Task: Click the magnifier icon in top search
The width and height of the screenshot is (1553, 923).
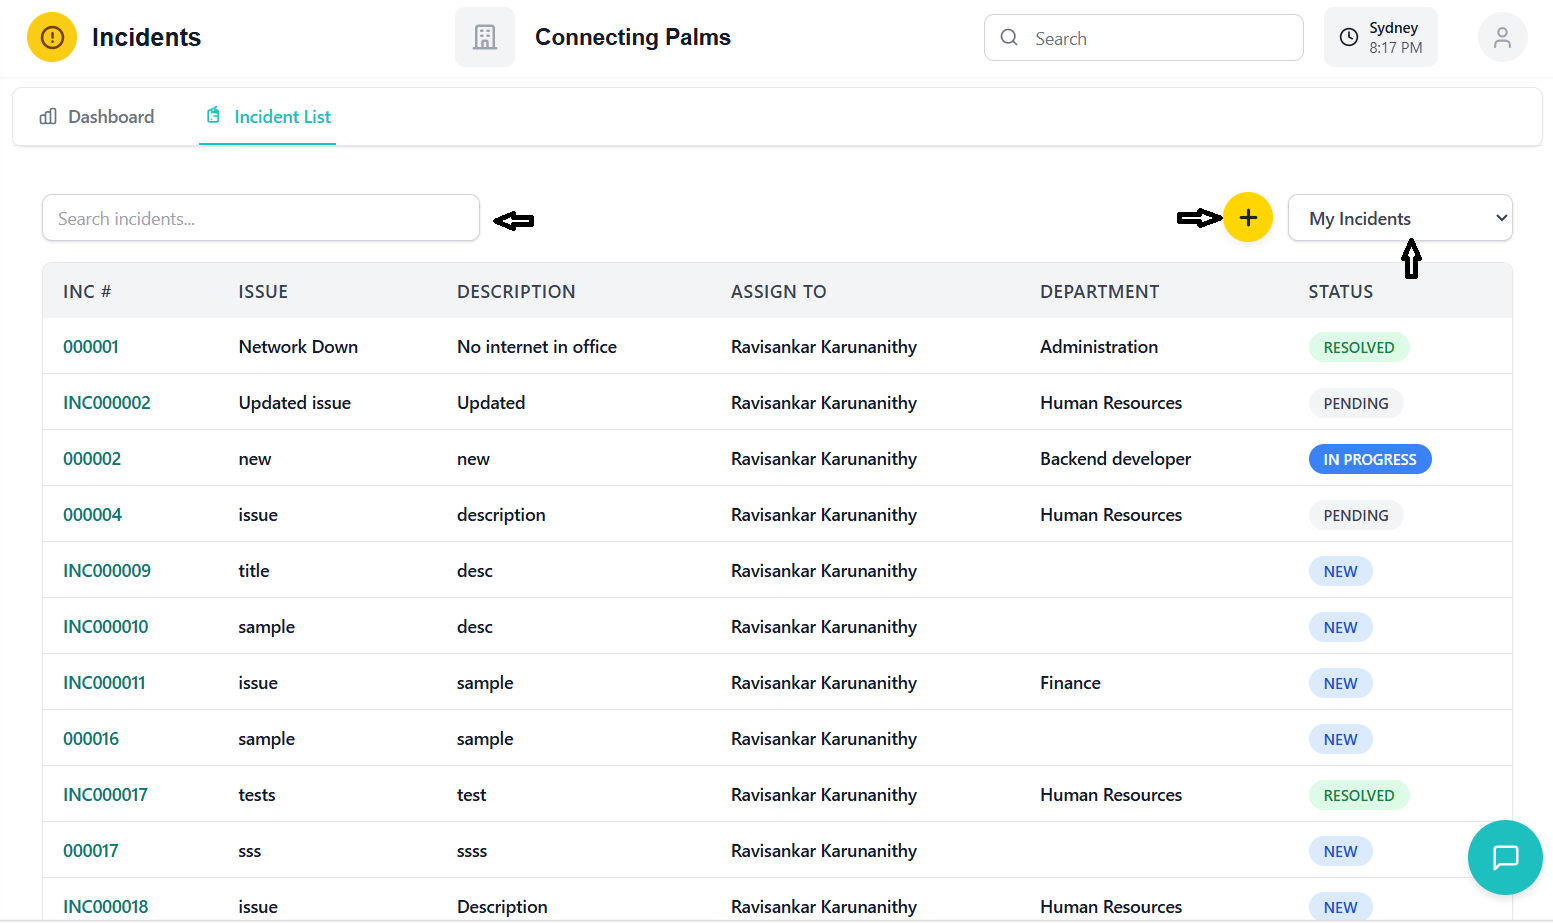Action: tap(1009, 38)
